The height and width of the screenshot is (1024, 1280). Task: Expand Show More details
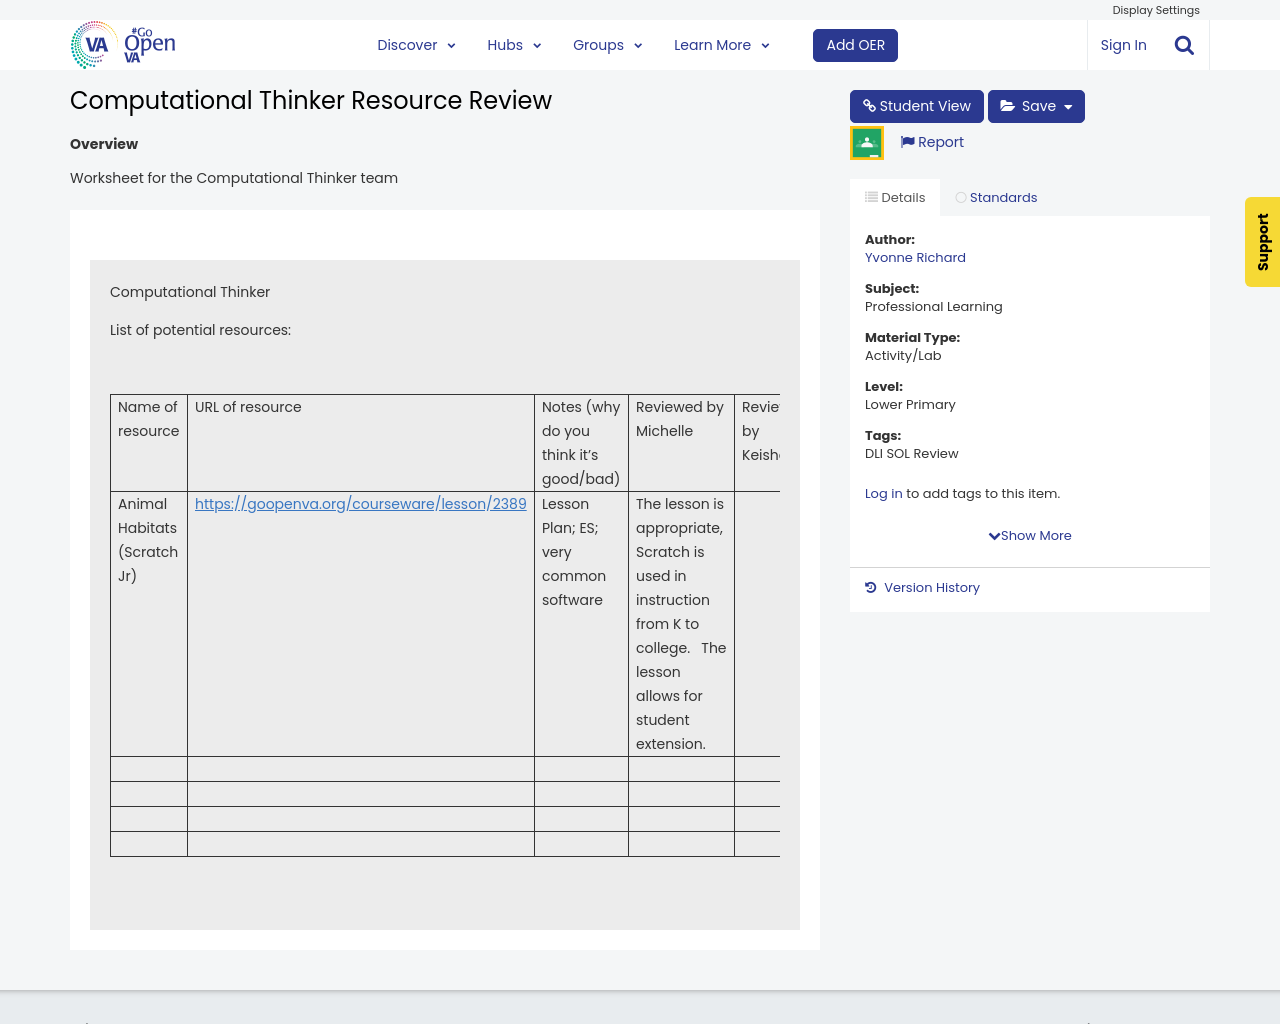(x=1030, y=536)
